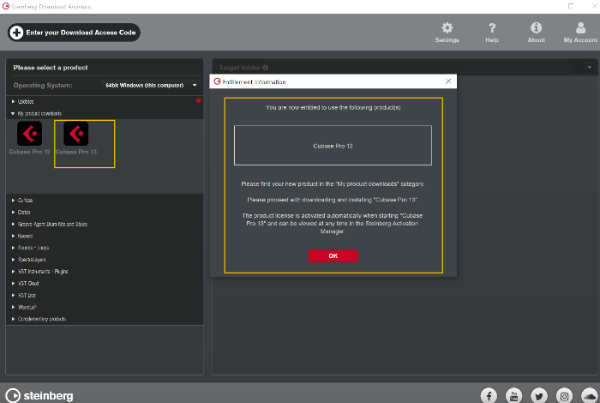Expand the SpectraLayers category
The image size is (600, 403).
[13, 259]
